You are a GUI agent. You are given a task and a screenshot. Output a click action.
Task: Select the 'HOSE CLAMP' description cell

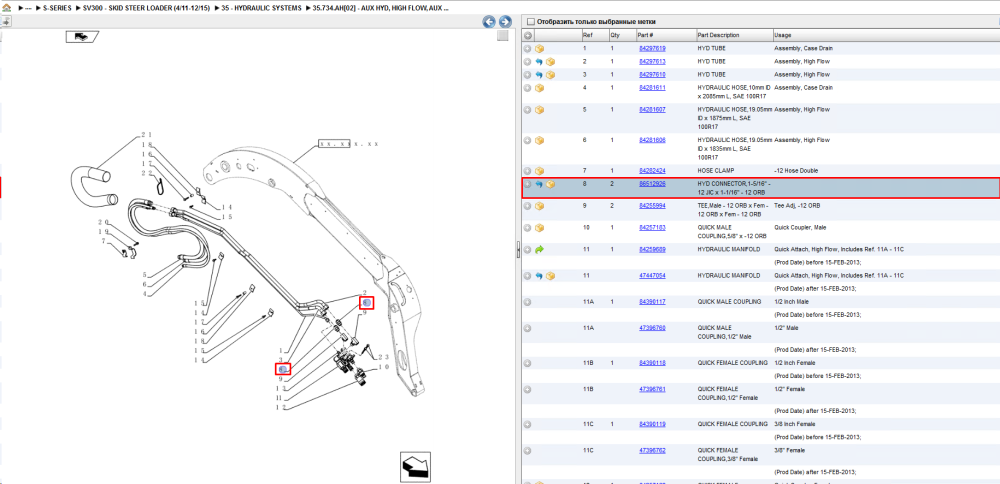[716, 171]
